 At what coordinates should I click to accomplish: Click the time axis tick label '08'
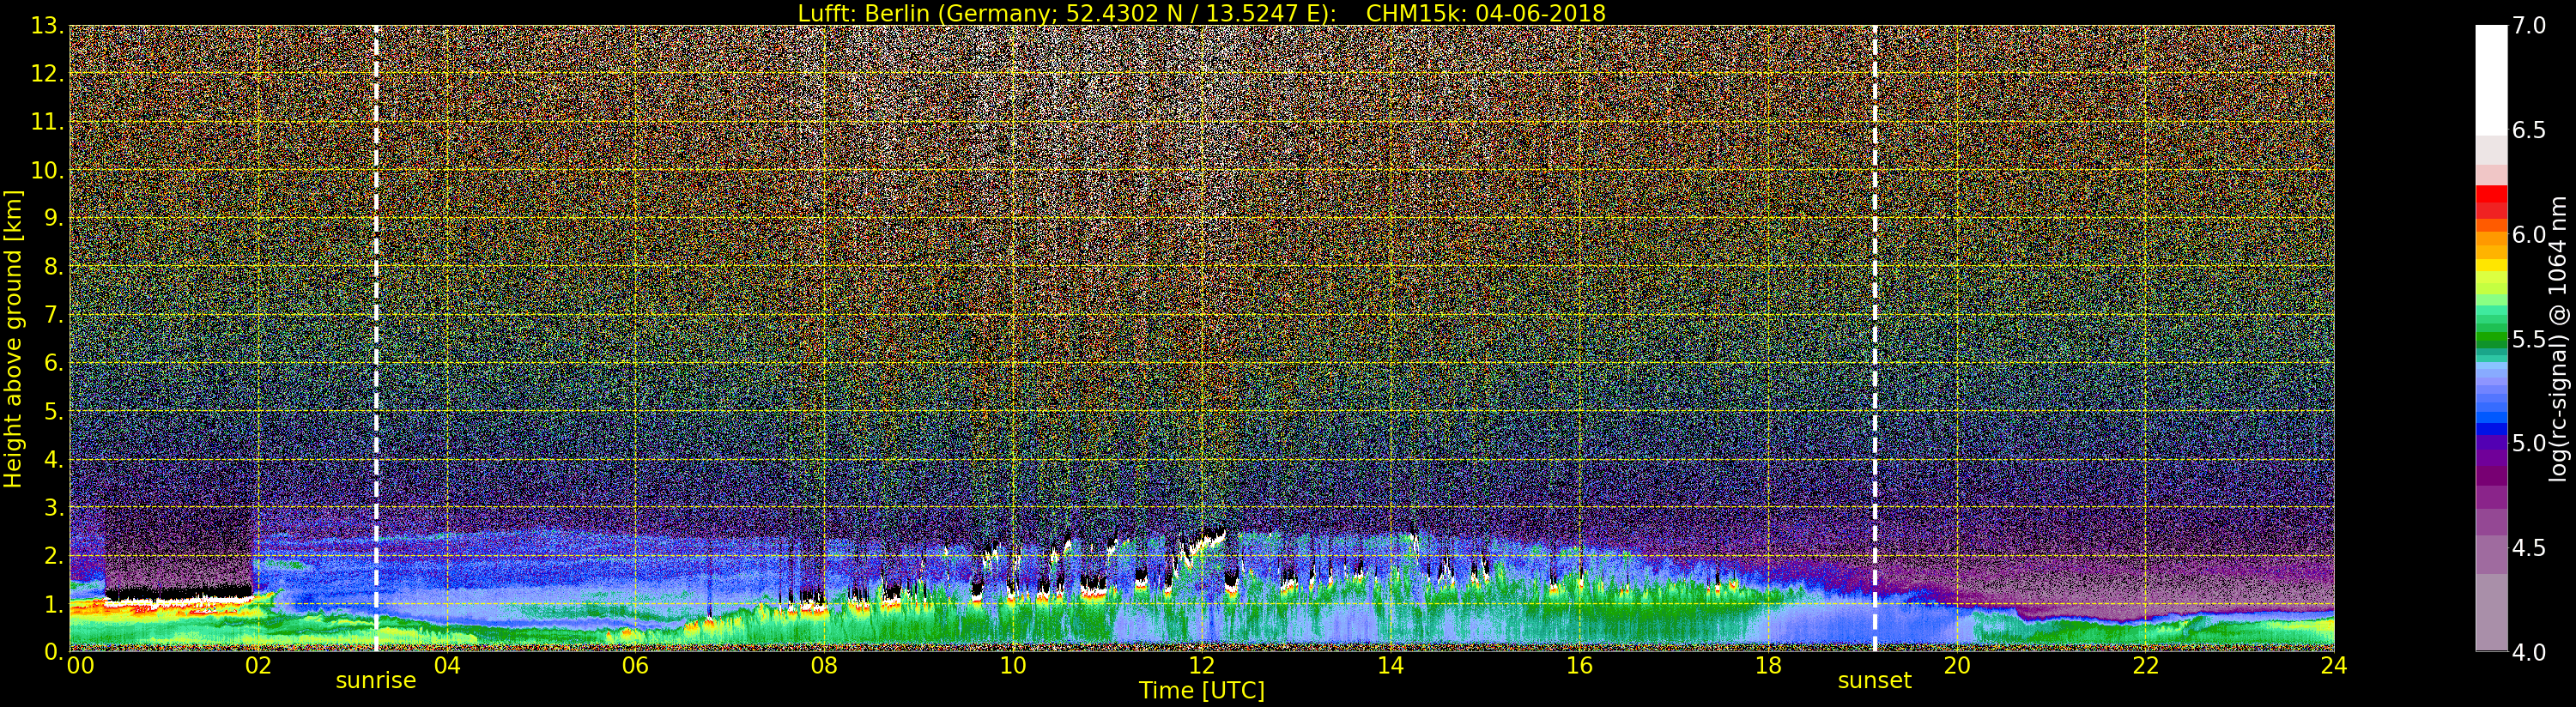pyautogui.click(x=824, y=666)
